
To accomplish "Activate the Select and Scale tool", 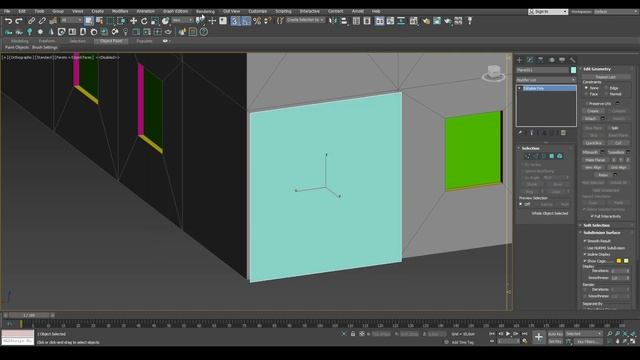I will pos(155,21).
